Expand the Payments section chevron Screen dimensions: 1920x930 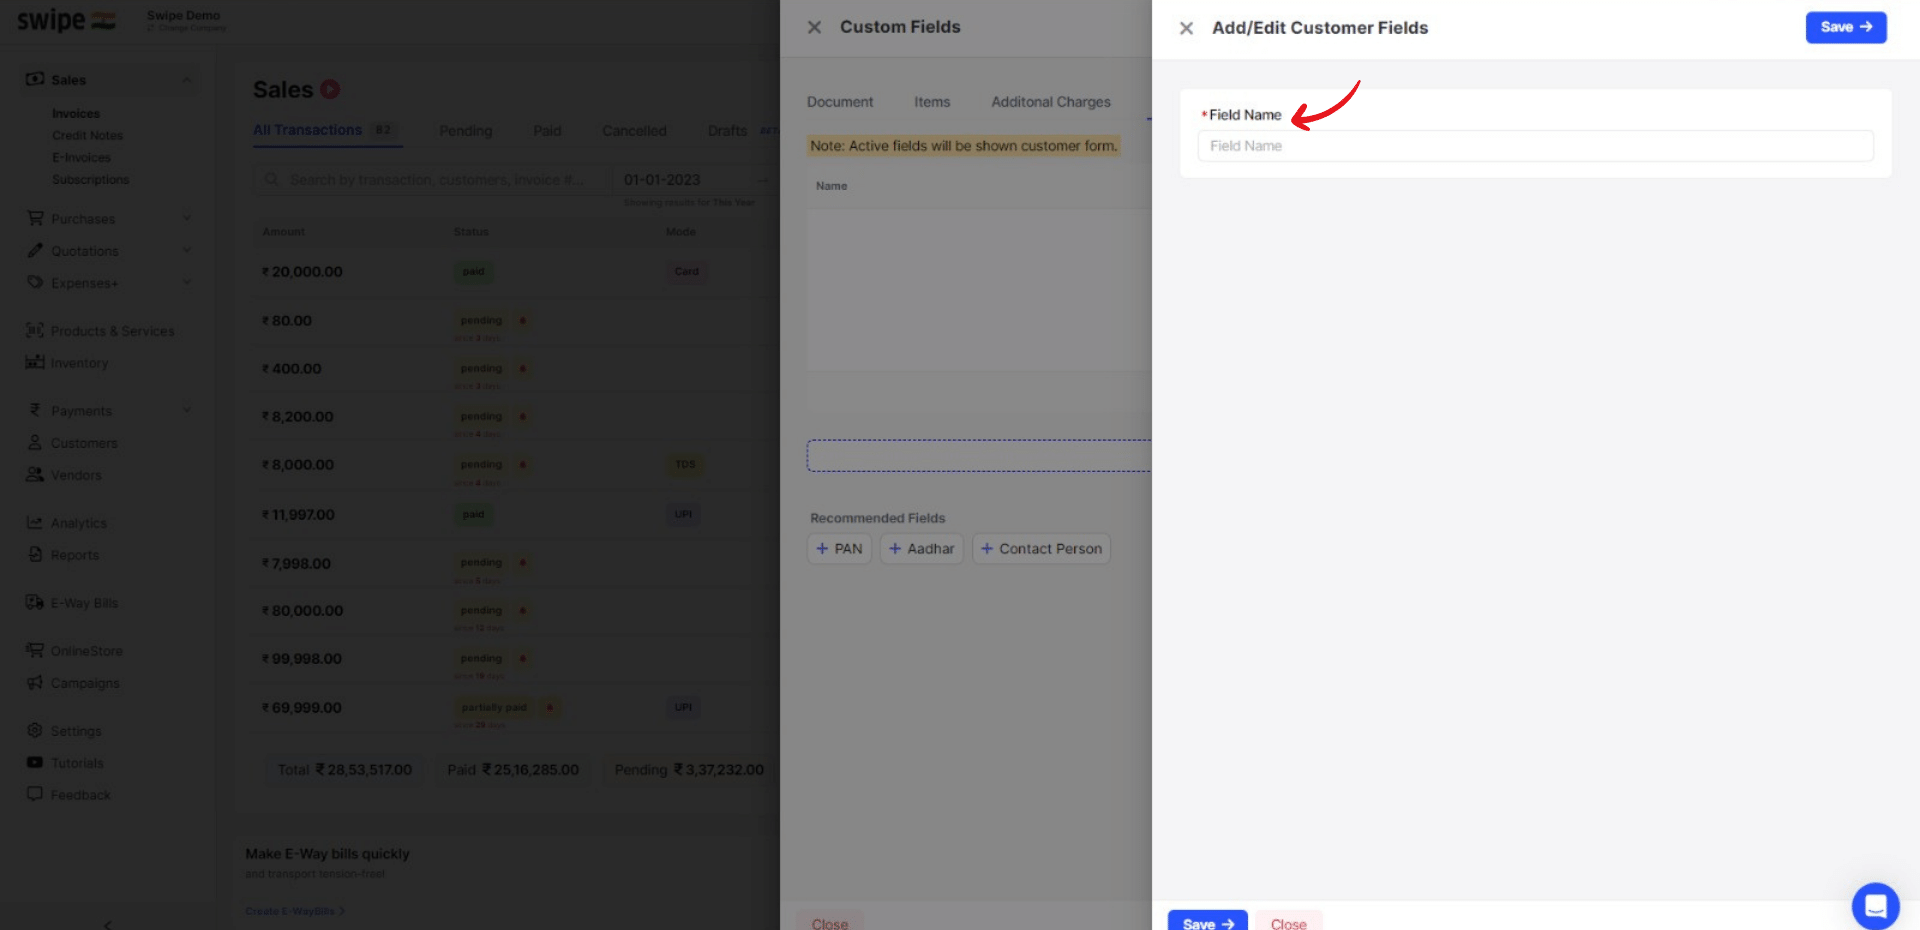pos(187,410)
